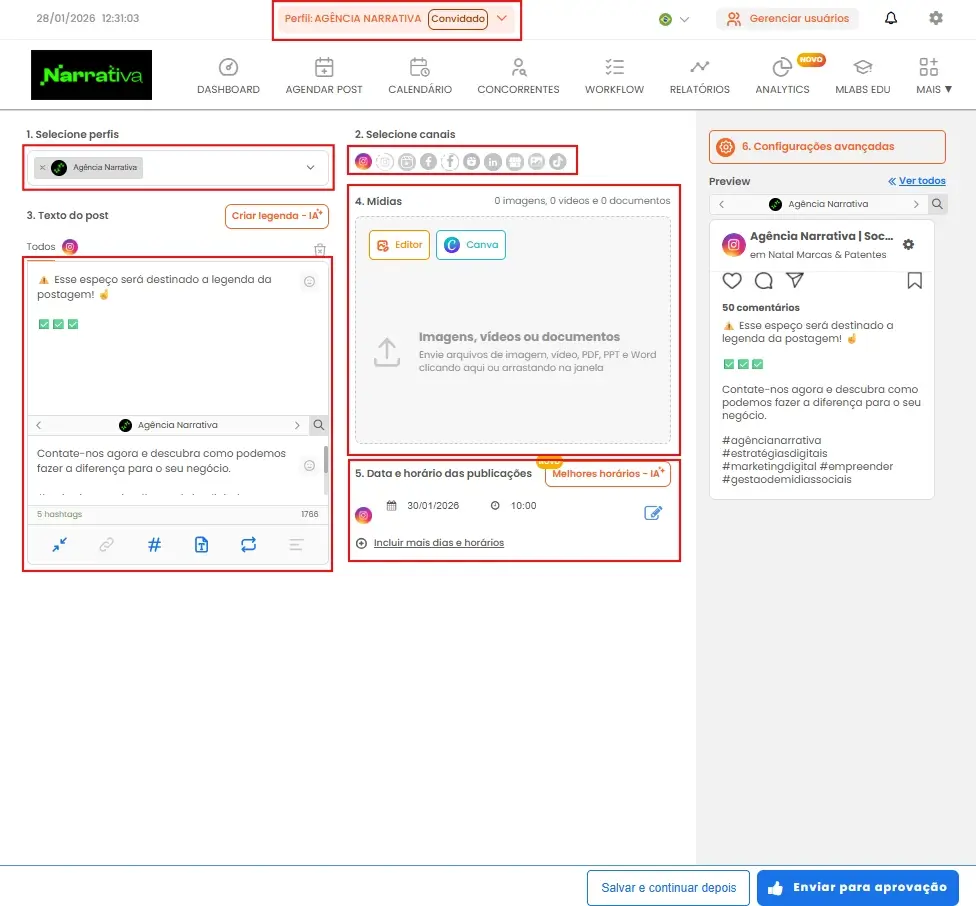976x906 pixels.
Task: Click the search icon in the Preview profile bar
Action: [x=937, y=204]
